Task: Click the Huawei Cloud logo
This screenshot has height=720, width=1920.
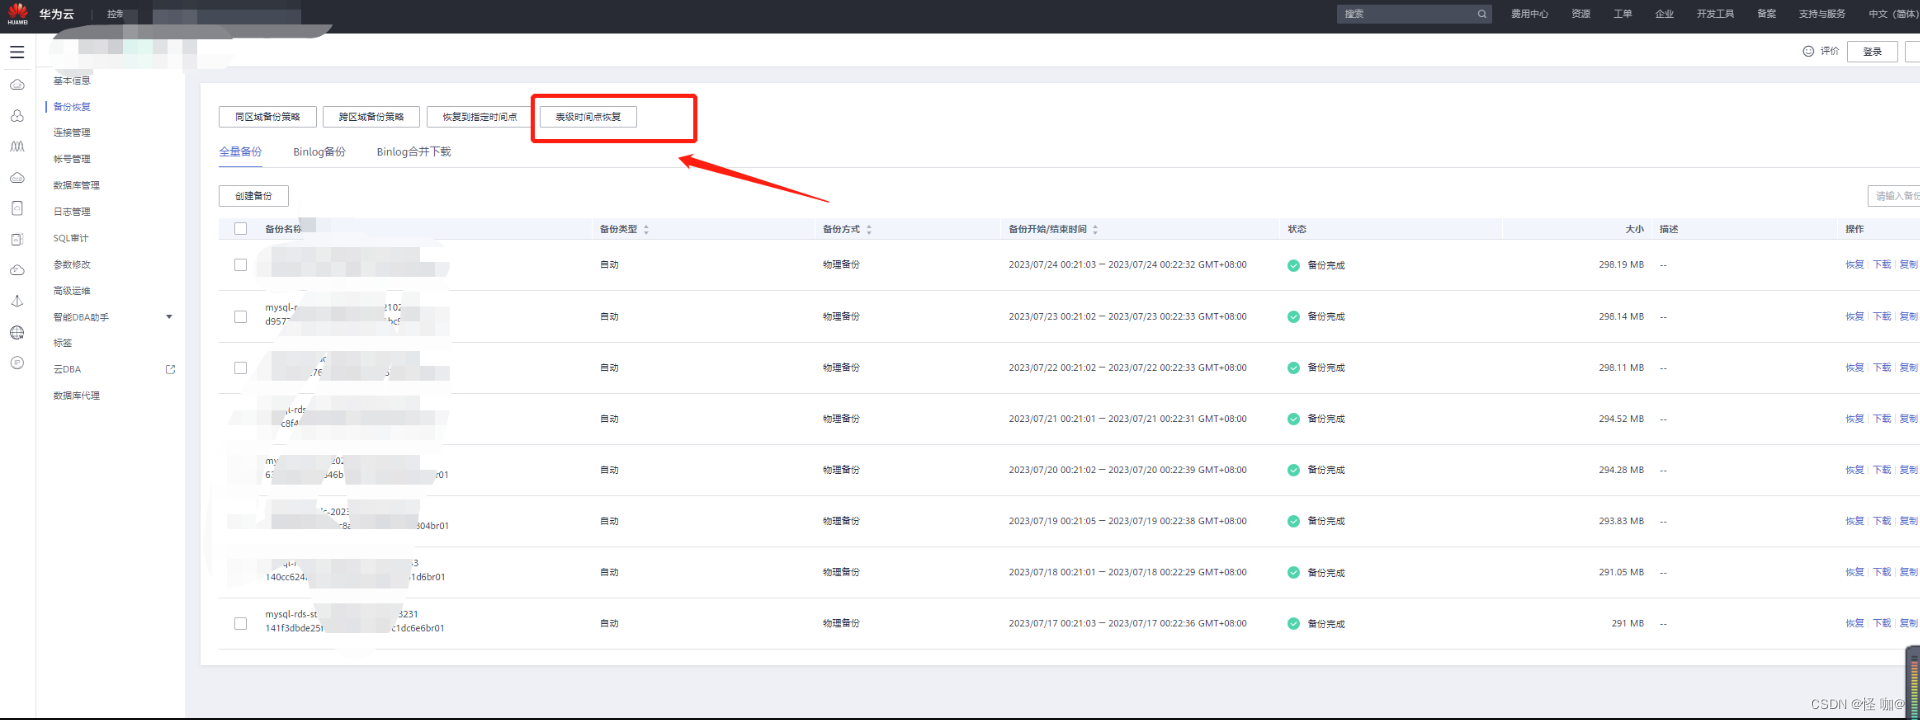Action: tap(18, 13)
